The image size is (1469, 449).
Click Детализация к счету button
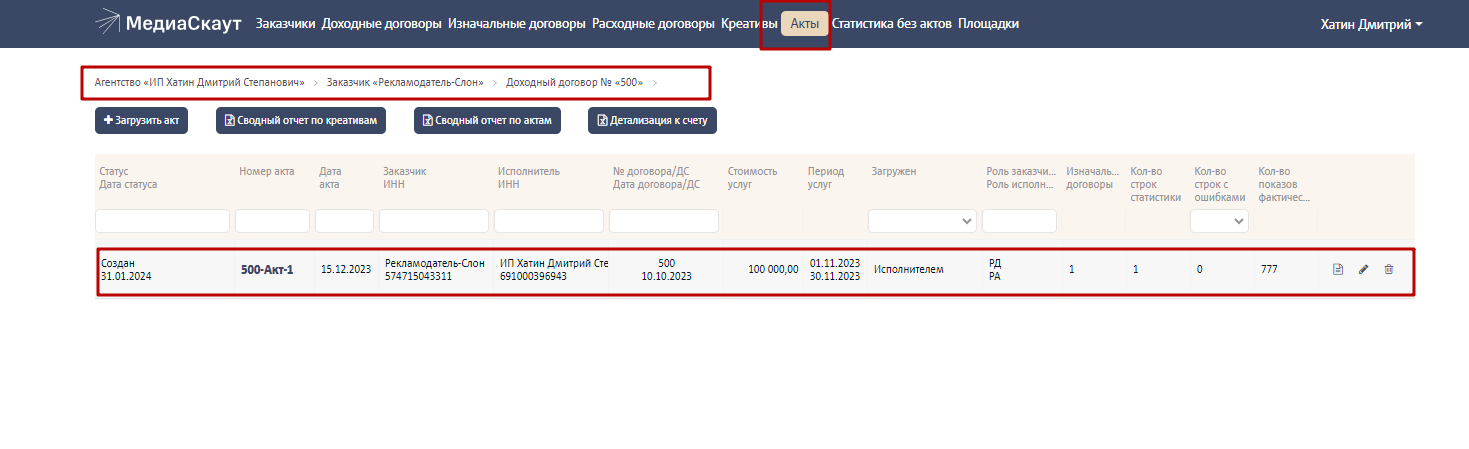click(x=652, y=120)
